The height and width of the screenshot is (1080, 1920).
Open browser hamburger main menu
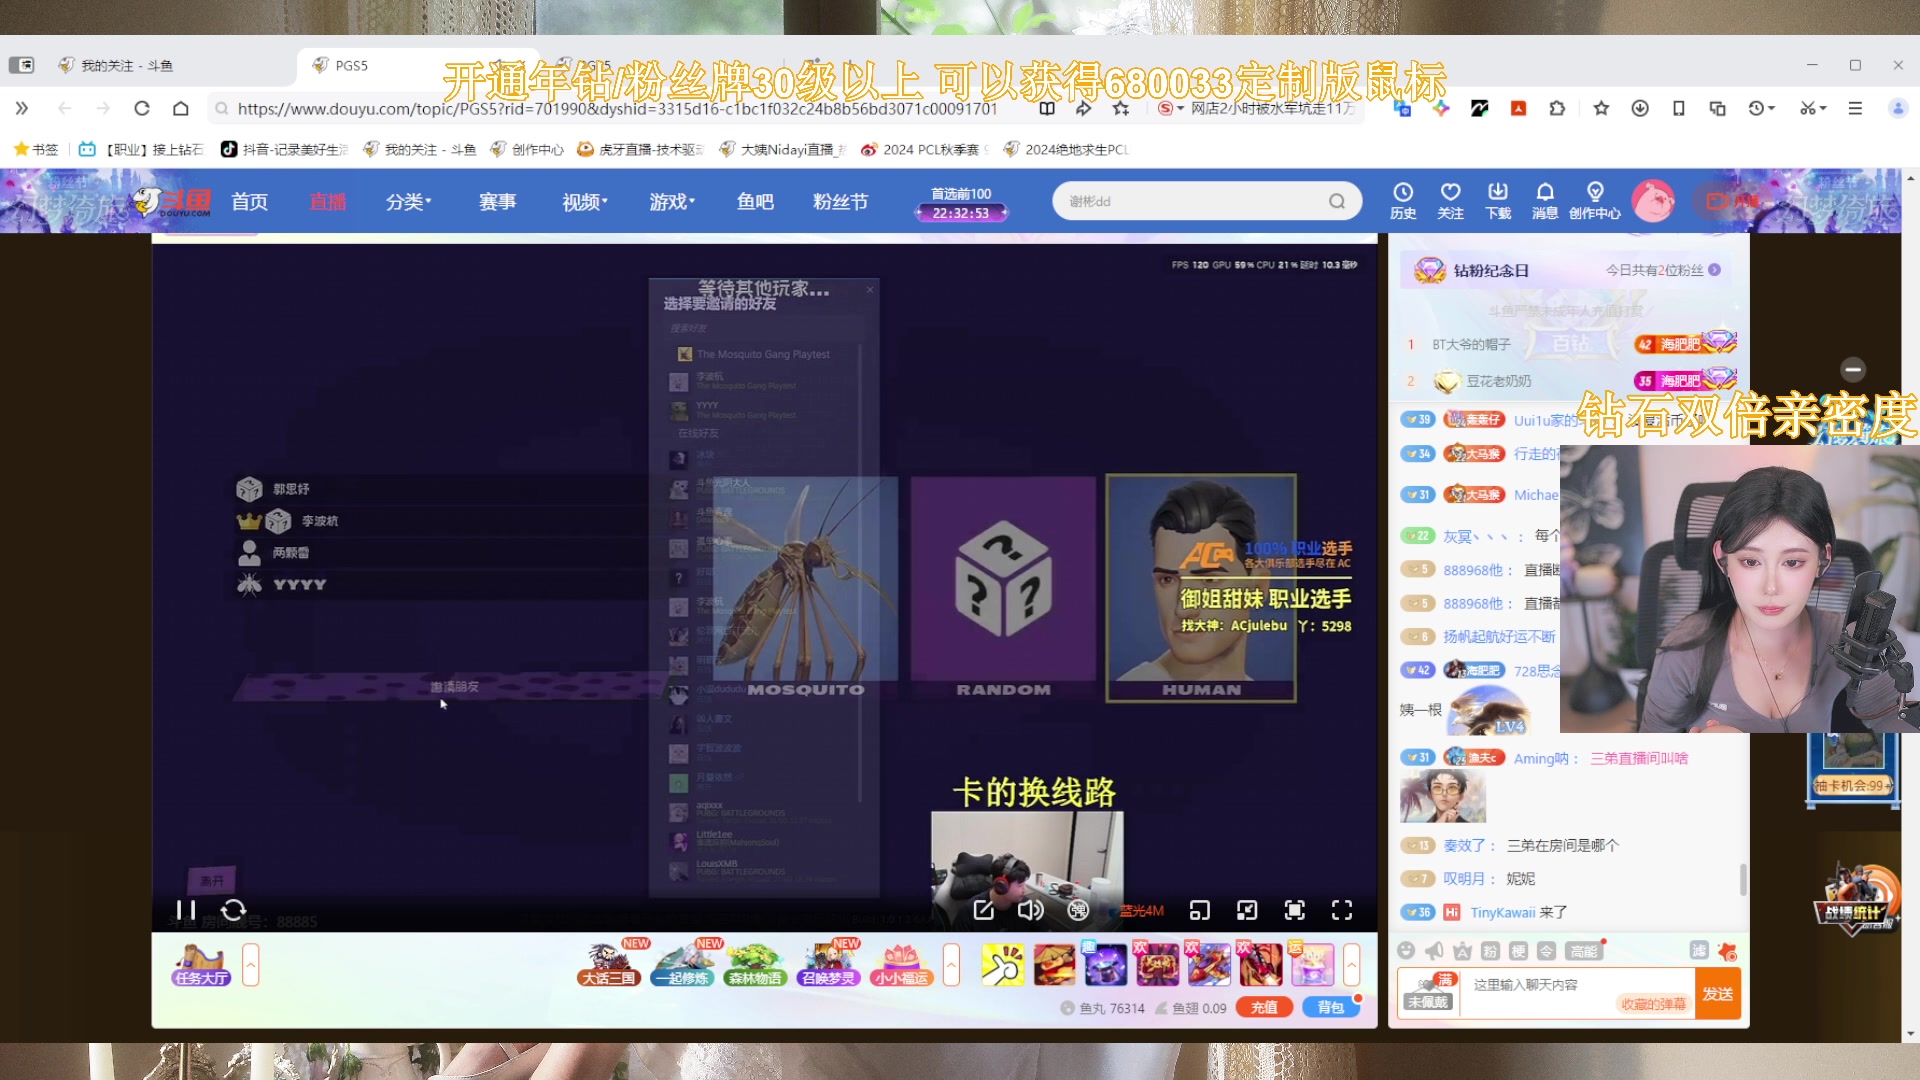point(1855,108)
